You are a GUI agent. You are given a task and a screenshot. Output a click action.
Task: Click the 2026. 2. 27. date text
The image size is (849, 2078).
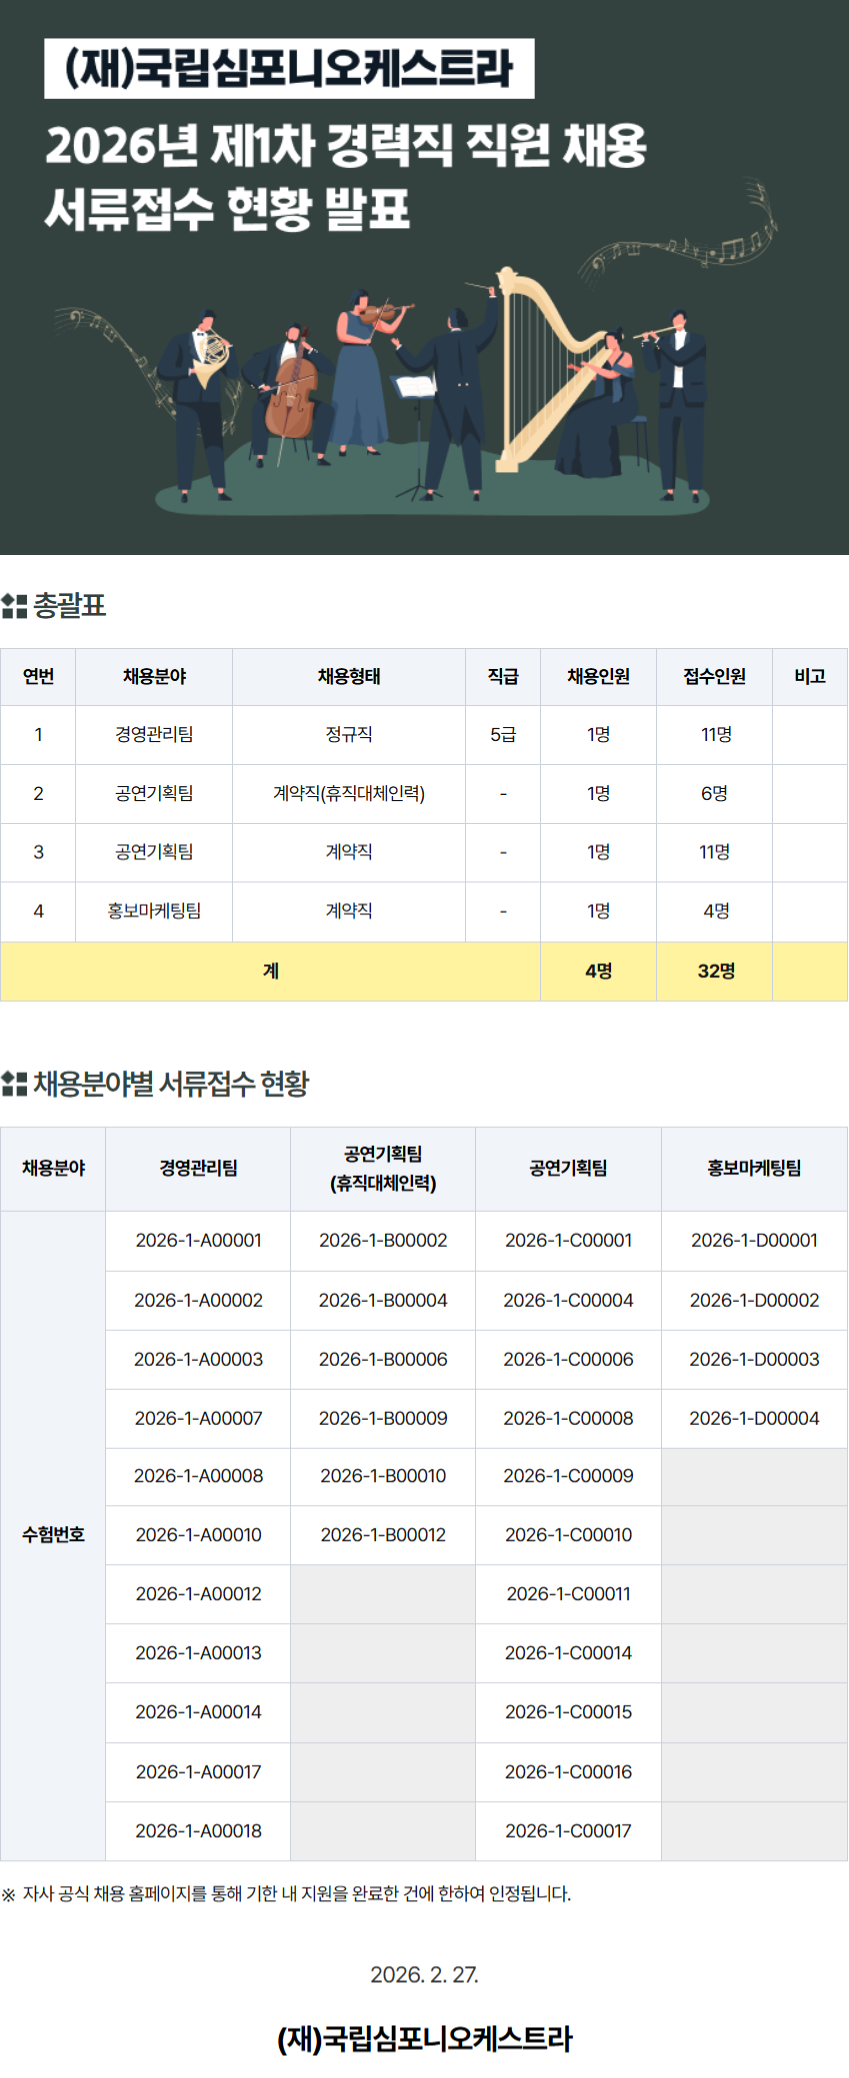click(x=424, y=1975)
